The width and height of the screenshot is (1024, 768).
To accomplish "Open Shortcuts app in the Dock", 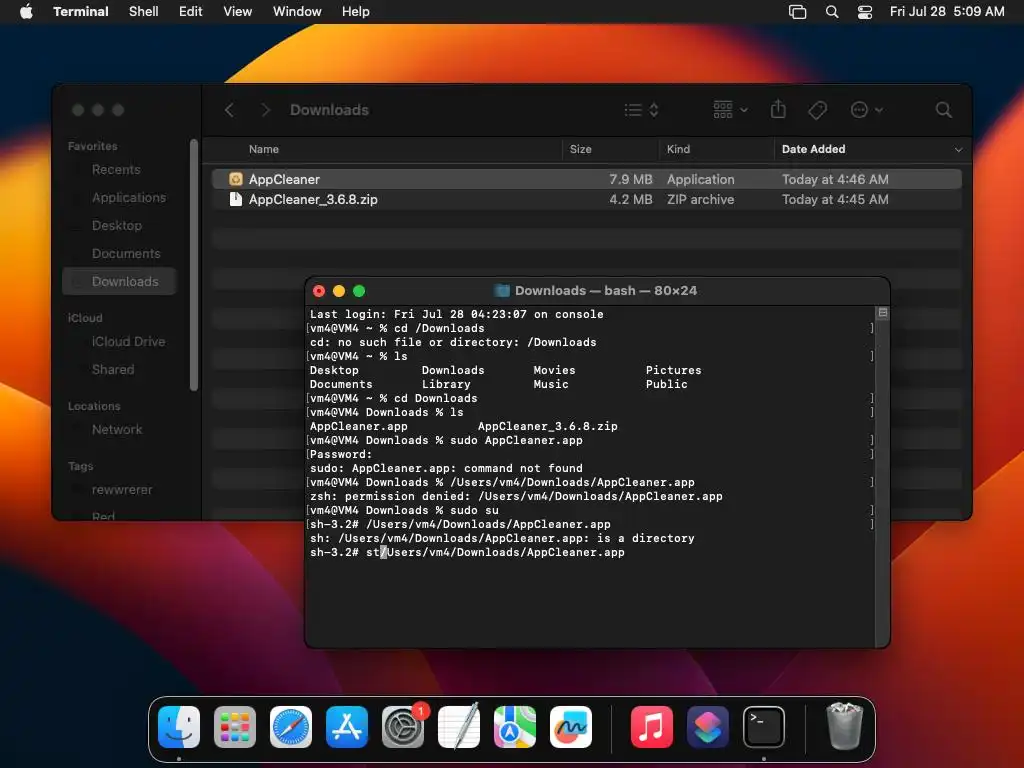I will pyautogui.click(x=708, y=727).
